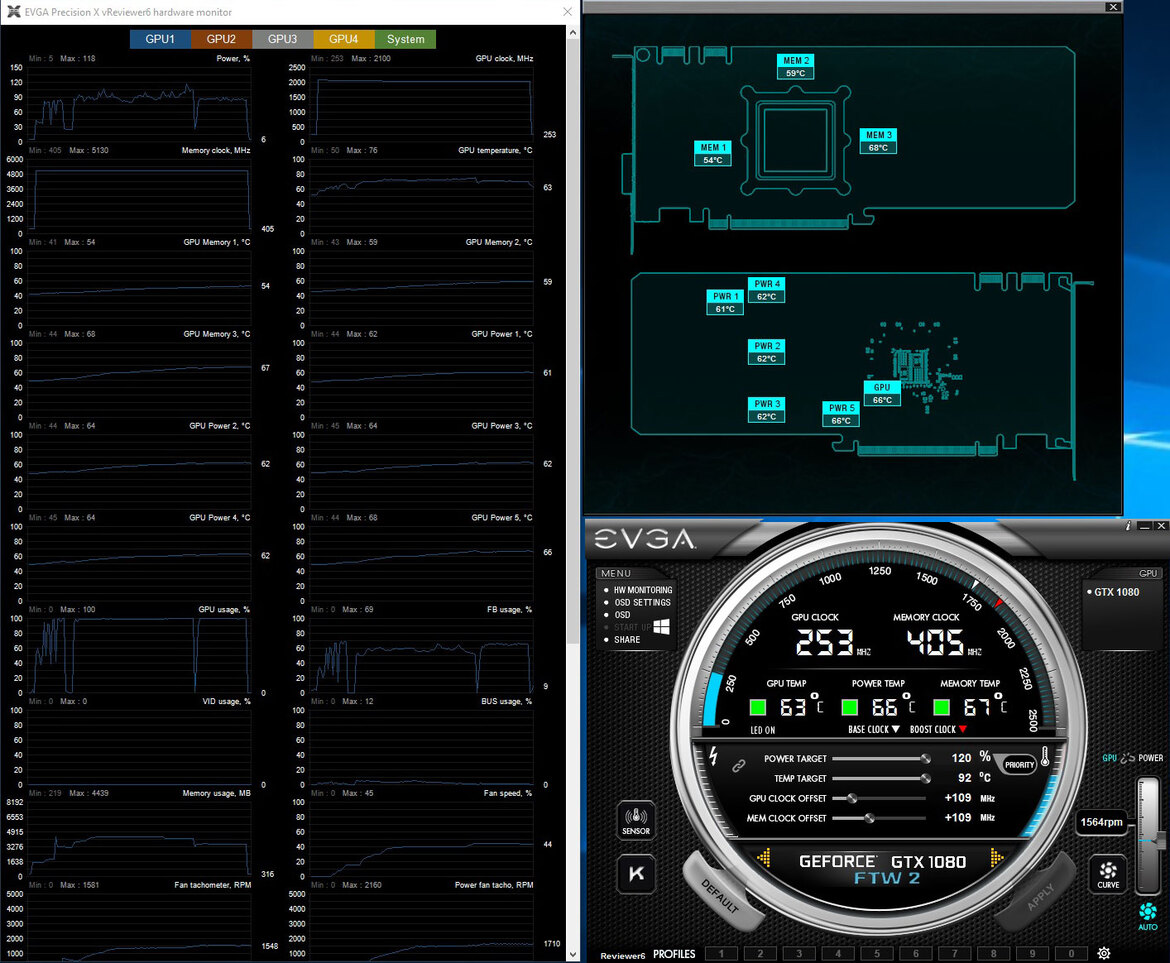Select profile slot 0
1170x963 pixels.
(1071, 953)
